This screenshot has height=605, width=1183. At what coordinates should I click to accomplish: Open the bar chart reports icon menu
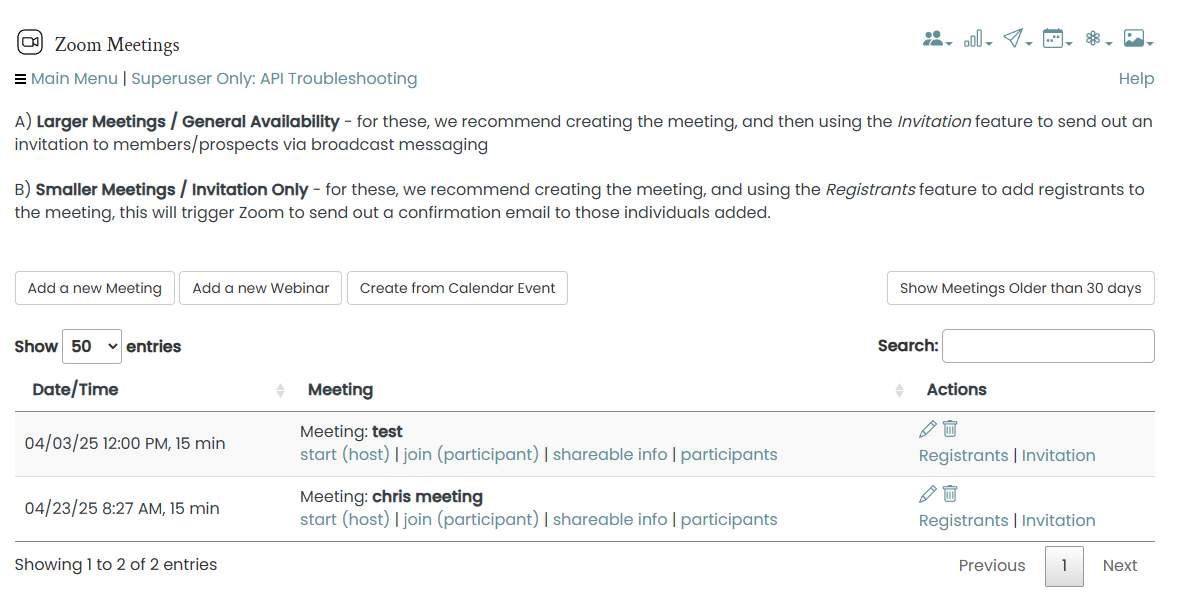pyautogui.click(x=977, y=38)
